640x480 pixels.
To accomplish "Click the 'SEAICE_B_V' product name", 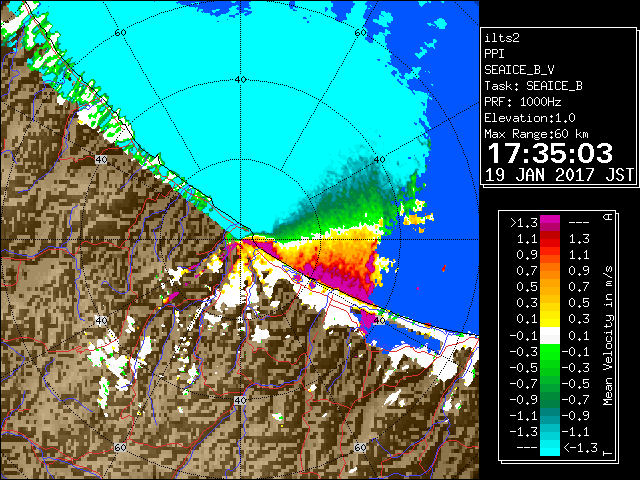I will pos(519,70).
